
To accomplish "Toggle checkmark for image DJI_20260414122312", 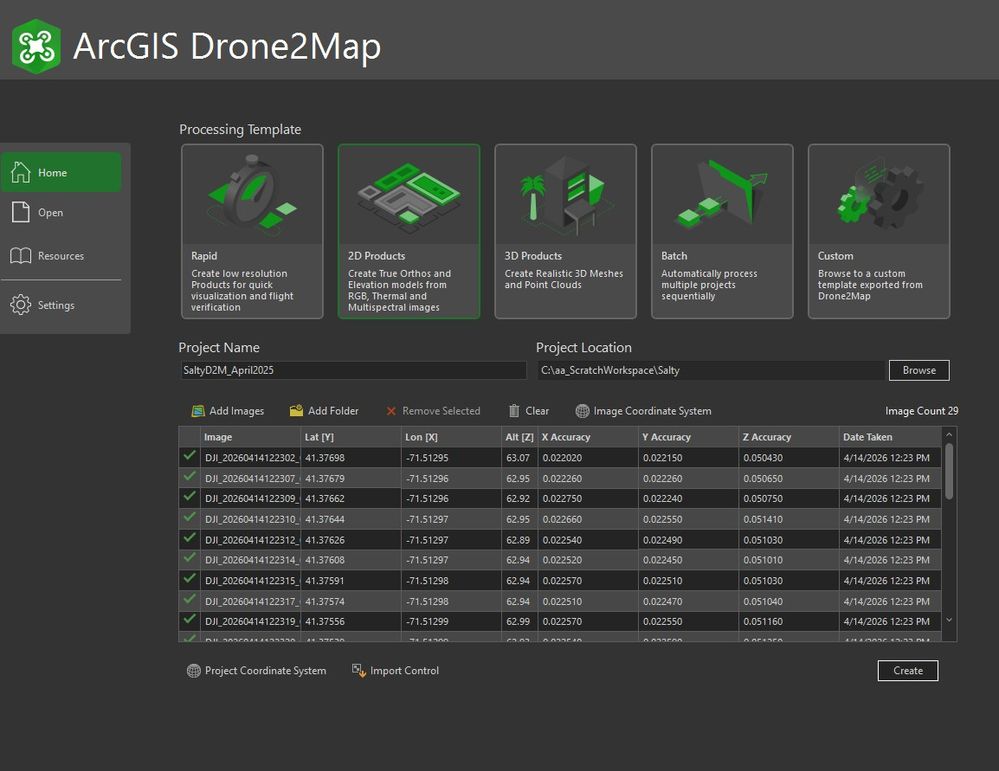I will point(189,538).
